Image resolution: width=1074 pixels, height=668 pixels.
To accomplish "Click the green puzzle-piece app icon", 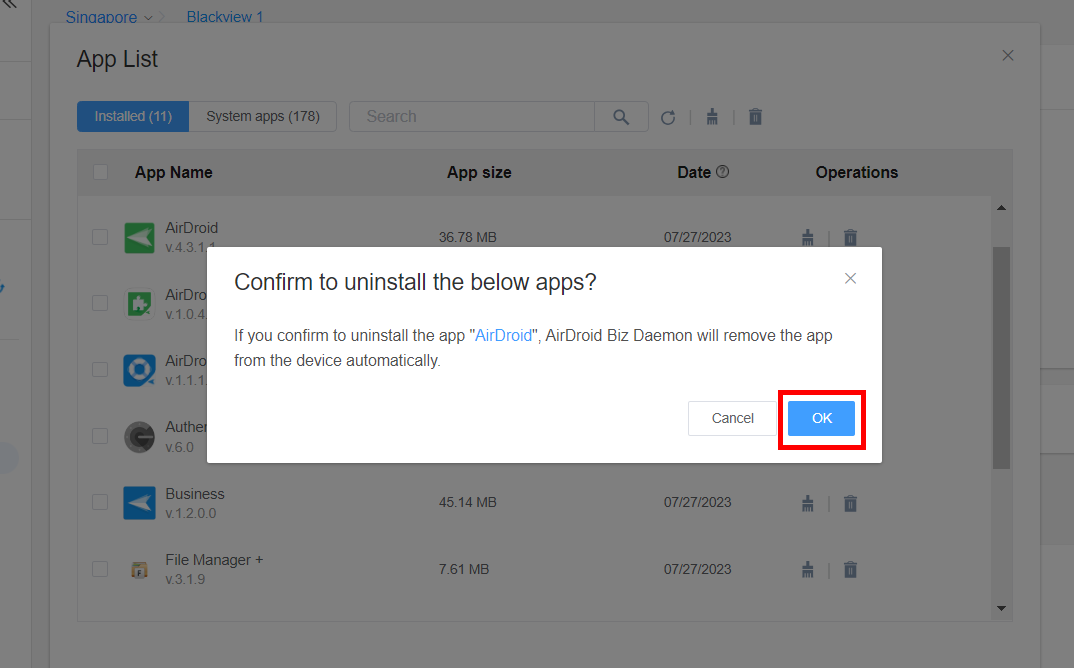I will [x=140, y=304].
